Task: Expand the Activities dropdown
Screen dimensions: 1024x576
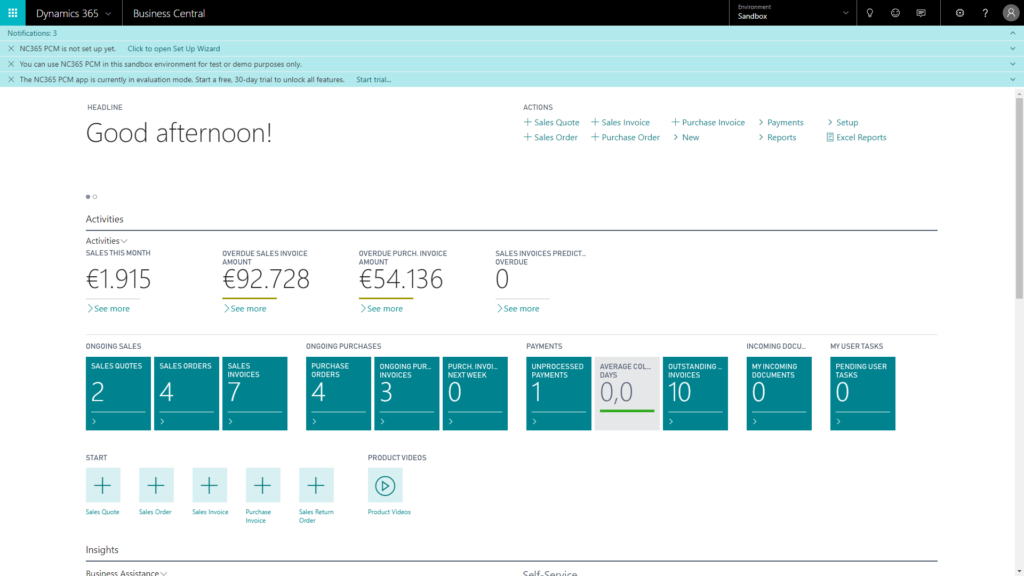Action: click(x=106, y=240)
